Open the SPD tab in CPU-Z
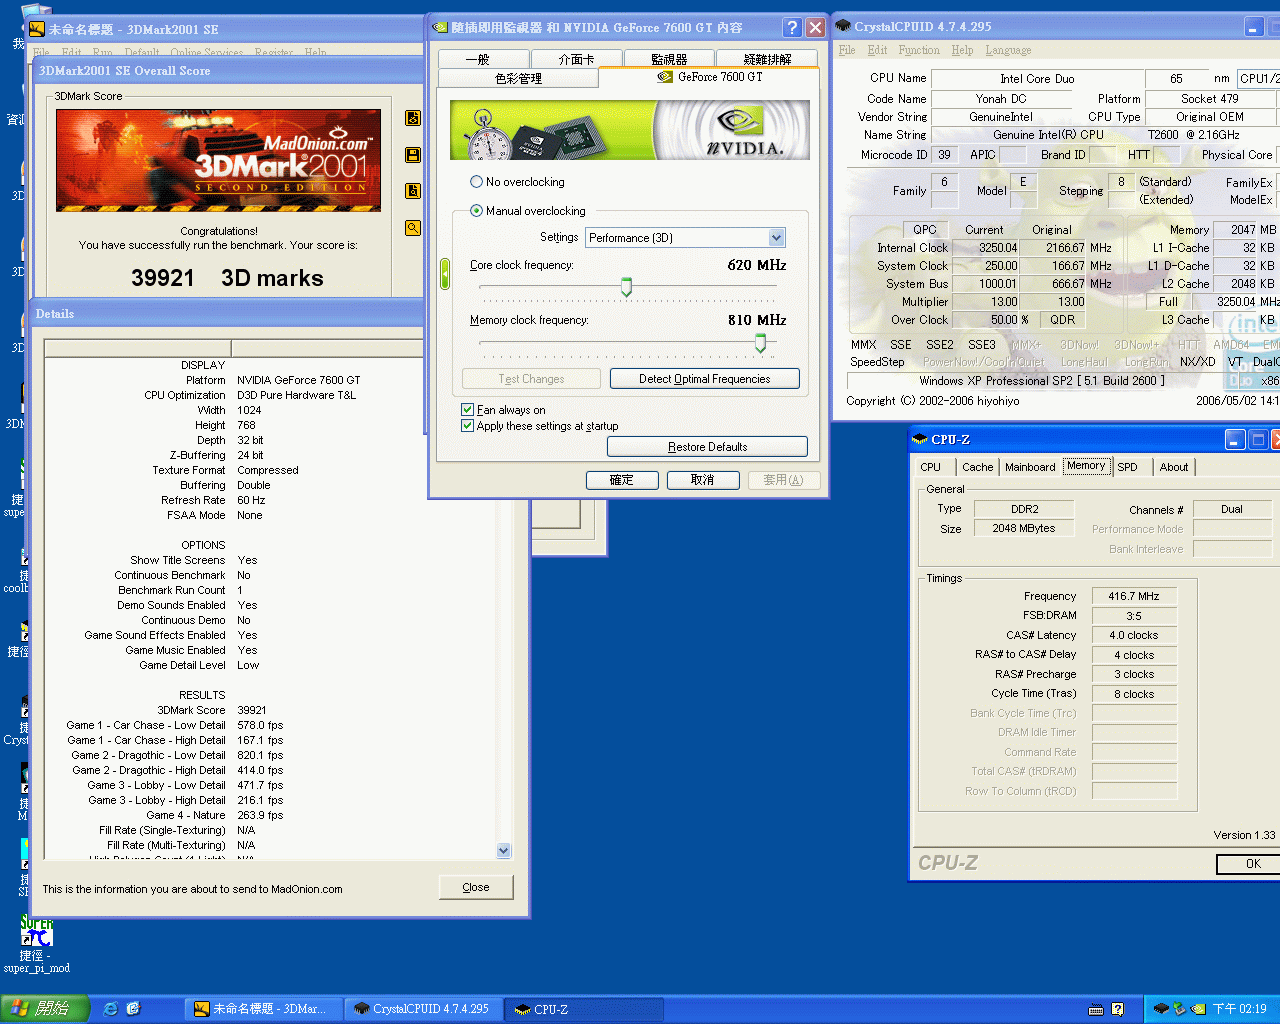 [1128, 467]
